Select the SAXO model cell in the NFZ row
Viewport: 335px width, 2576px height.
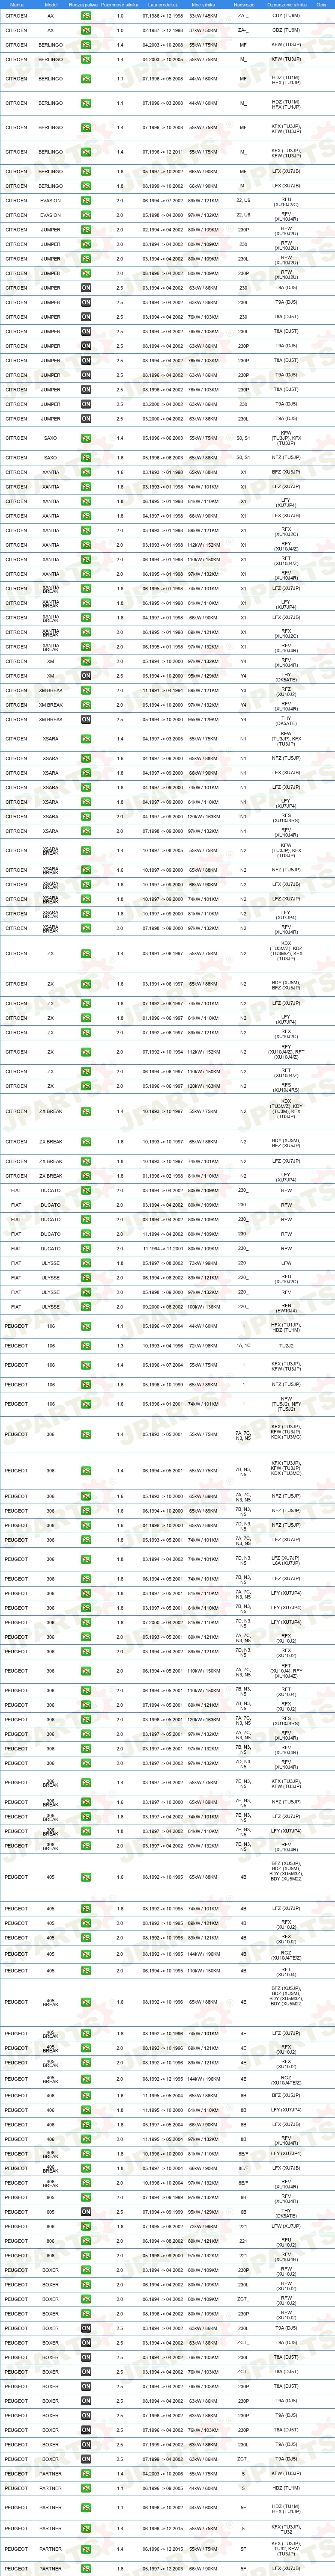[51, 458]
